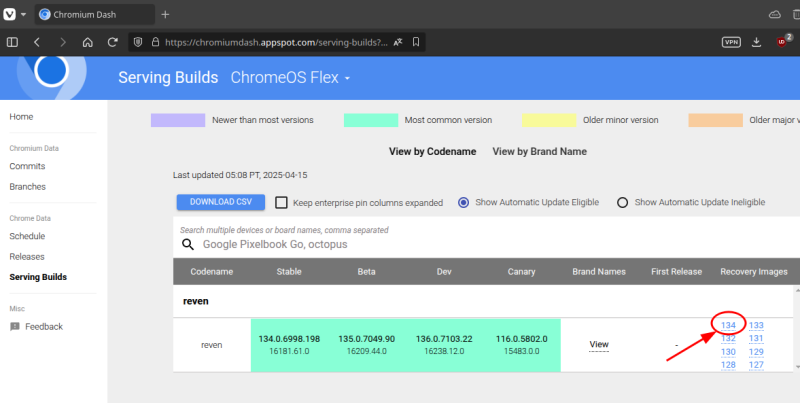Go to browser home page
Viewport: 800px width, 403px height.
click(x=88, y=42)
